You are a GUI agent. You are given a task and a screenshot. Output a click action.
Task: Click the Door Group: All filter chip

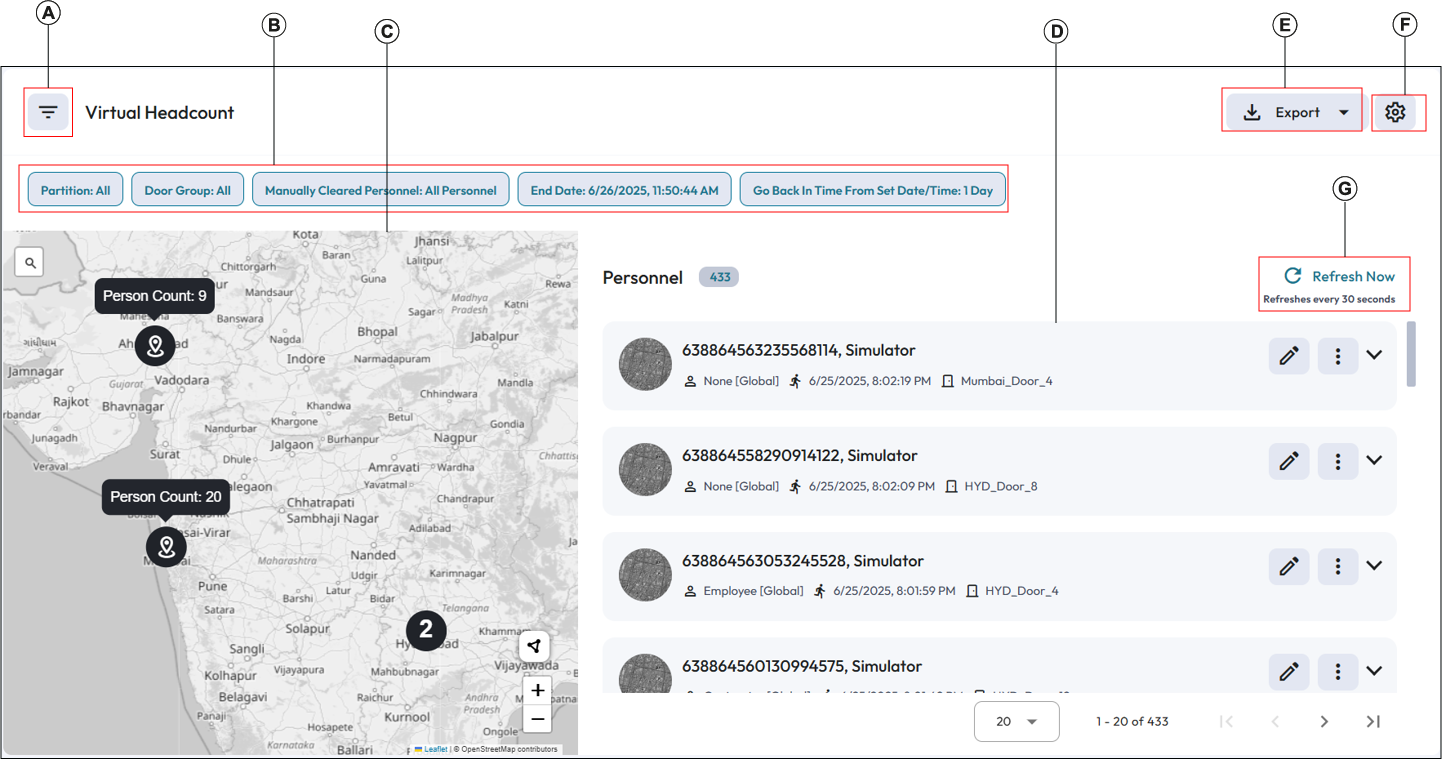(187, 190)
